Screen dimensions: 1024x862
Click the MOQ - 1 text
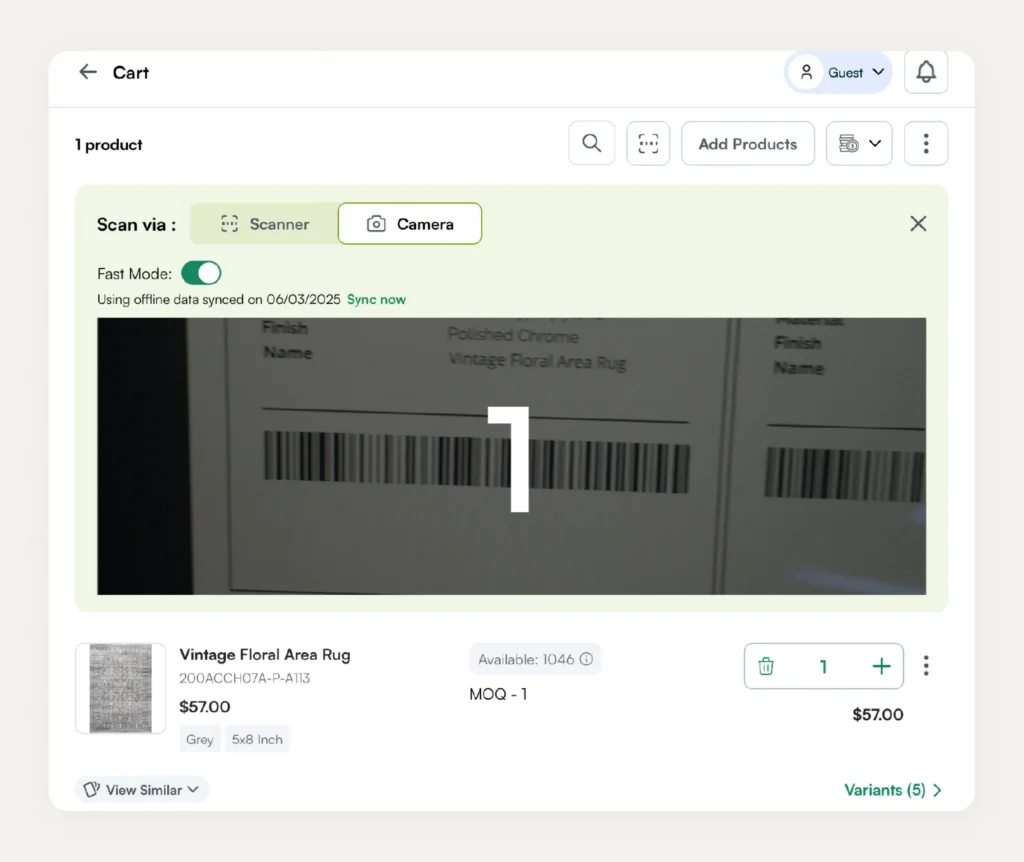pyautogui.click(x=498, y=694)
